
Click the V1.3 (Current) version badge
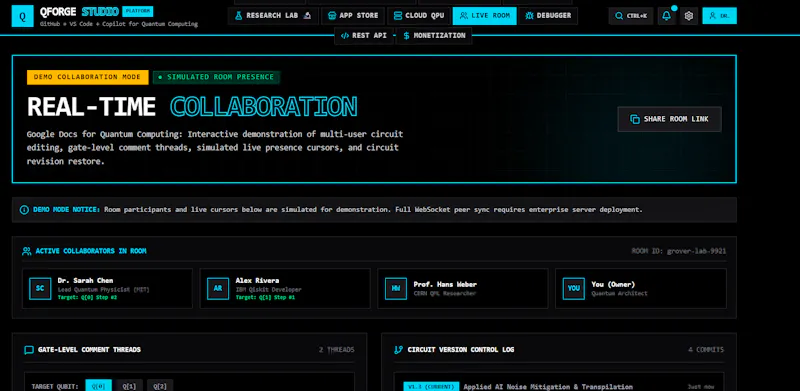431,387
